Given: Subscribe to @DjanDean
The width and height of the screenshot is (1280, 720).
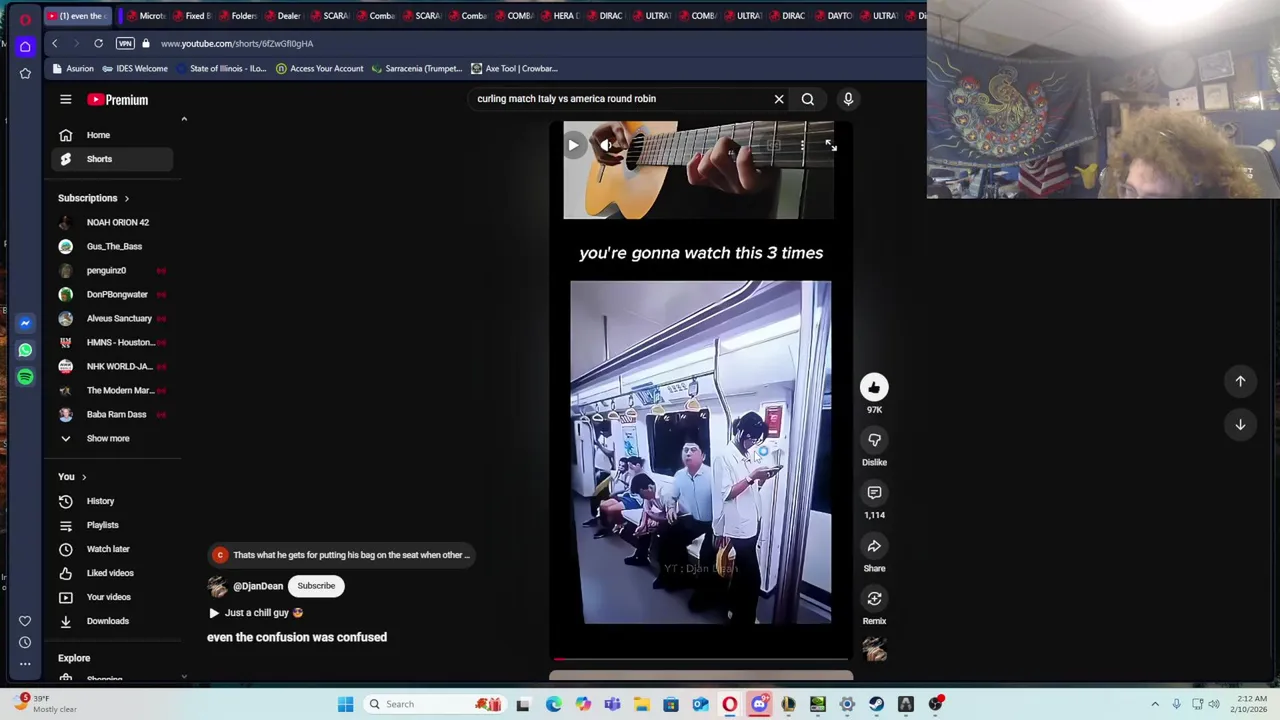Looking at the screenshot, I should click(x=316, y=586).
